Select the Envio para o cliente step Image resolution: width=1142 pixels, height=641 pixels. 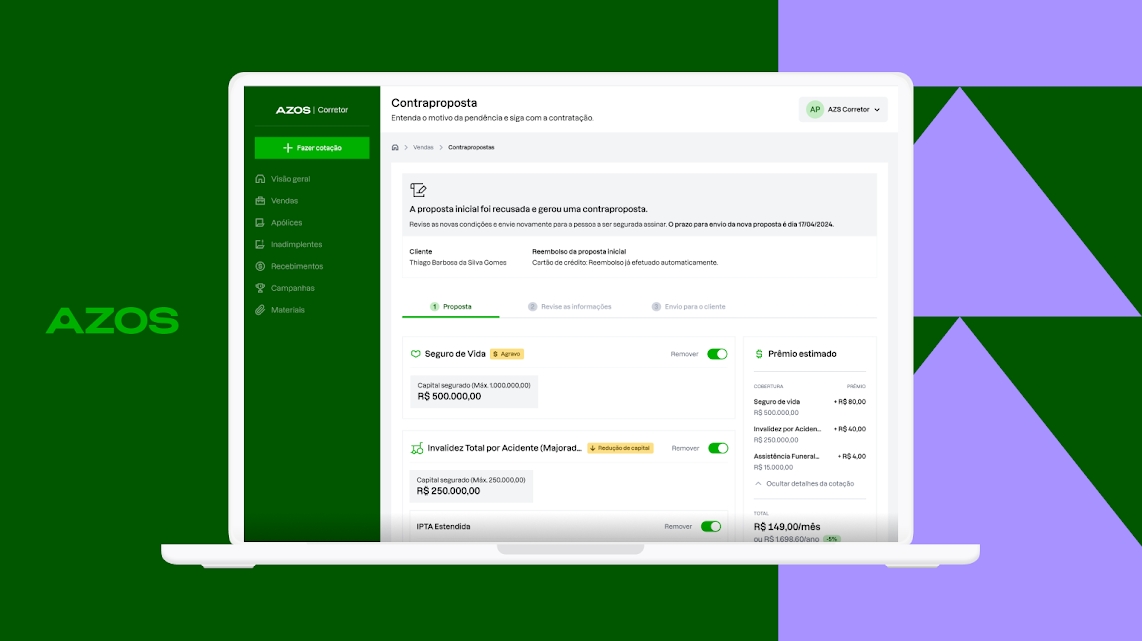(x=689, y=306)
